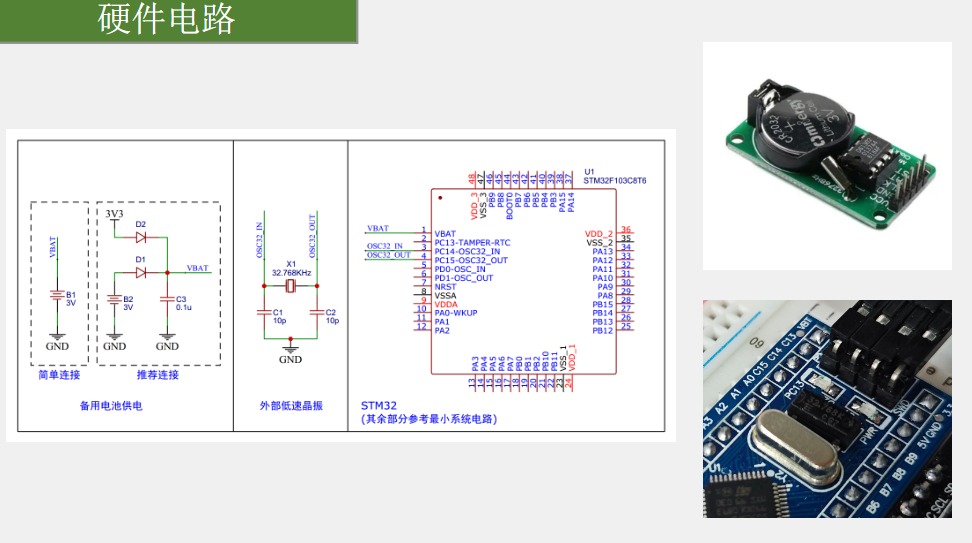Click the VSSA pin label
This screenshot has height=543, width=972.
pyautogui.click(x=445, y=296)
